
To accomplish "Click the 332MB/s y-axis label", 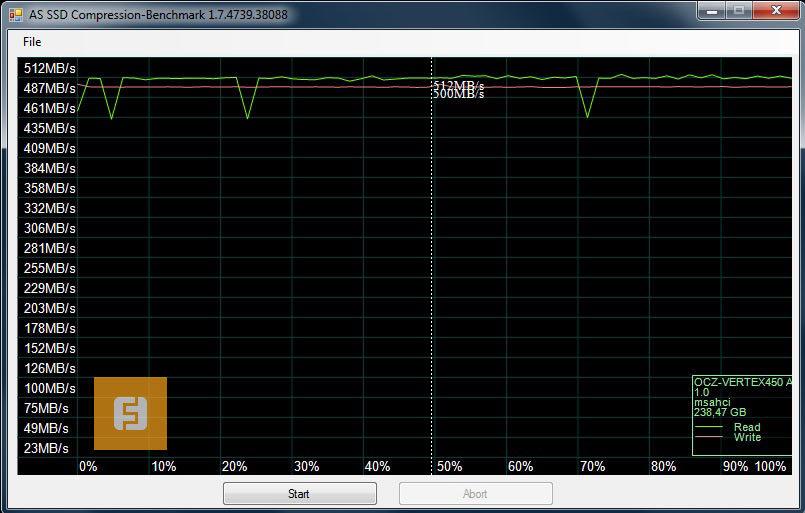I will pos(50,208).
